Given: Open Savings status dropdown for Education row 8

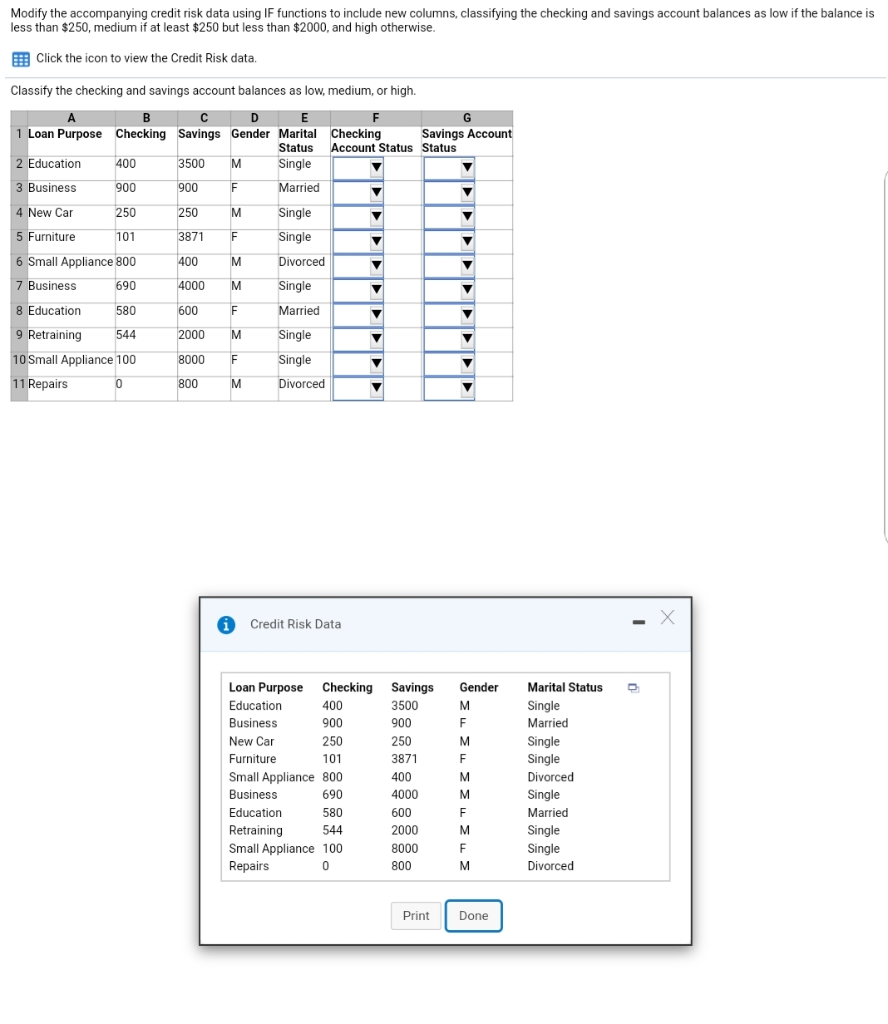Looking at the screenshot, I should (x=465, y=312).
